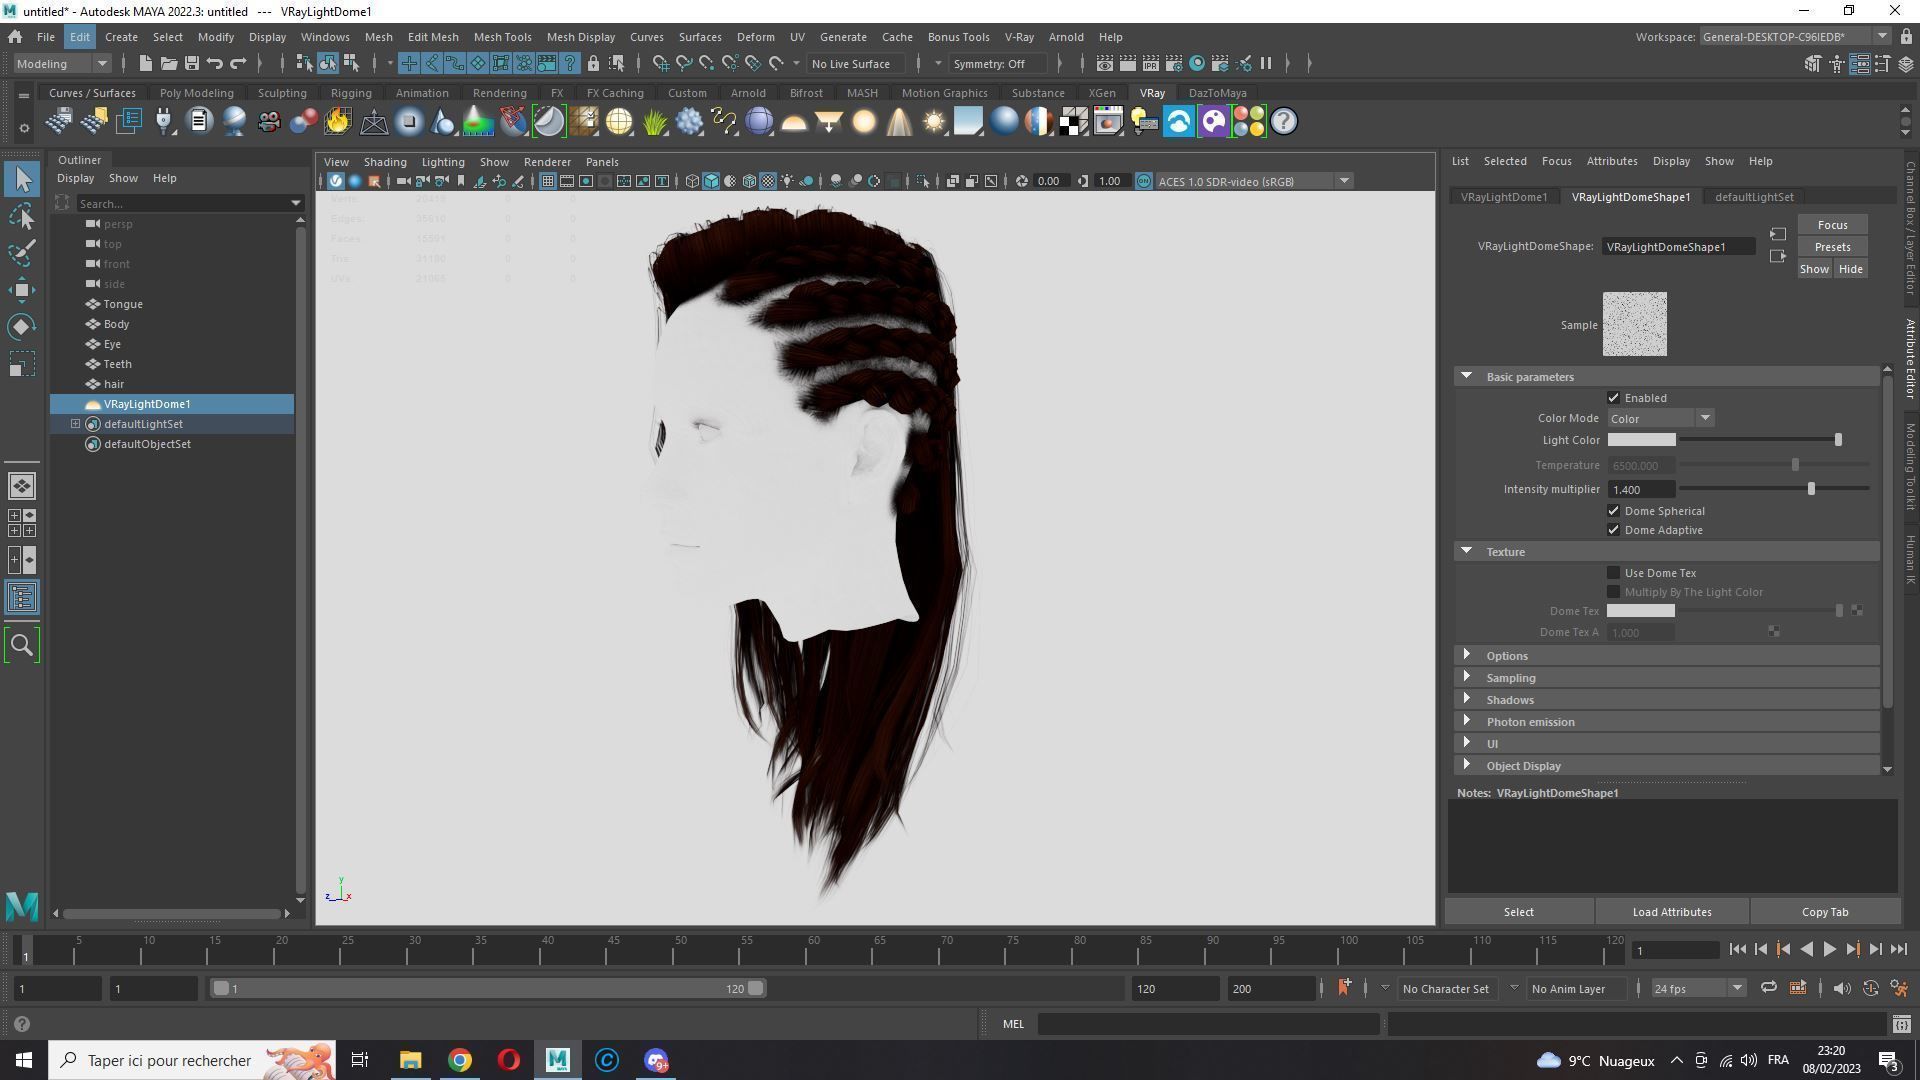
Task: Open the Workspace dropdown
Action: click(1794, 37)
